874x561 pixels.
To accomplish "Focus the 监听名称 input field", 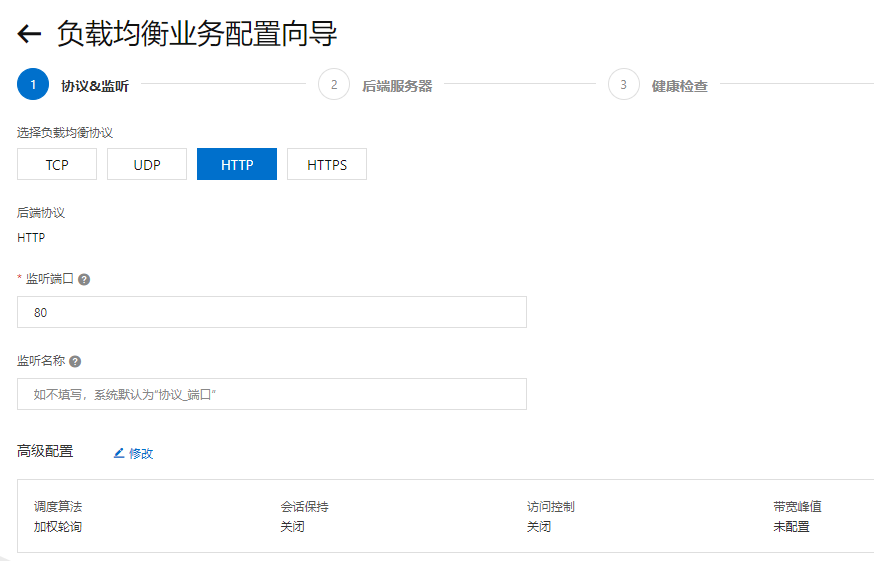I will [272, 394].
